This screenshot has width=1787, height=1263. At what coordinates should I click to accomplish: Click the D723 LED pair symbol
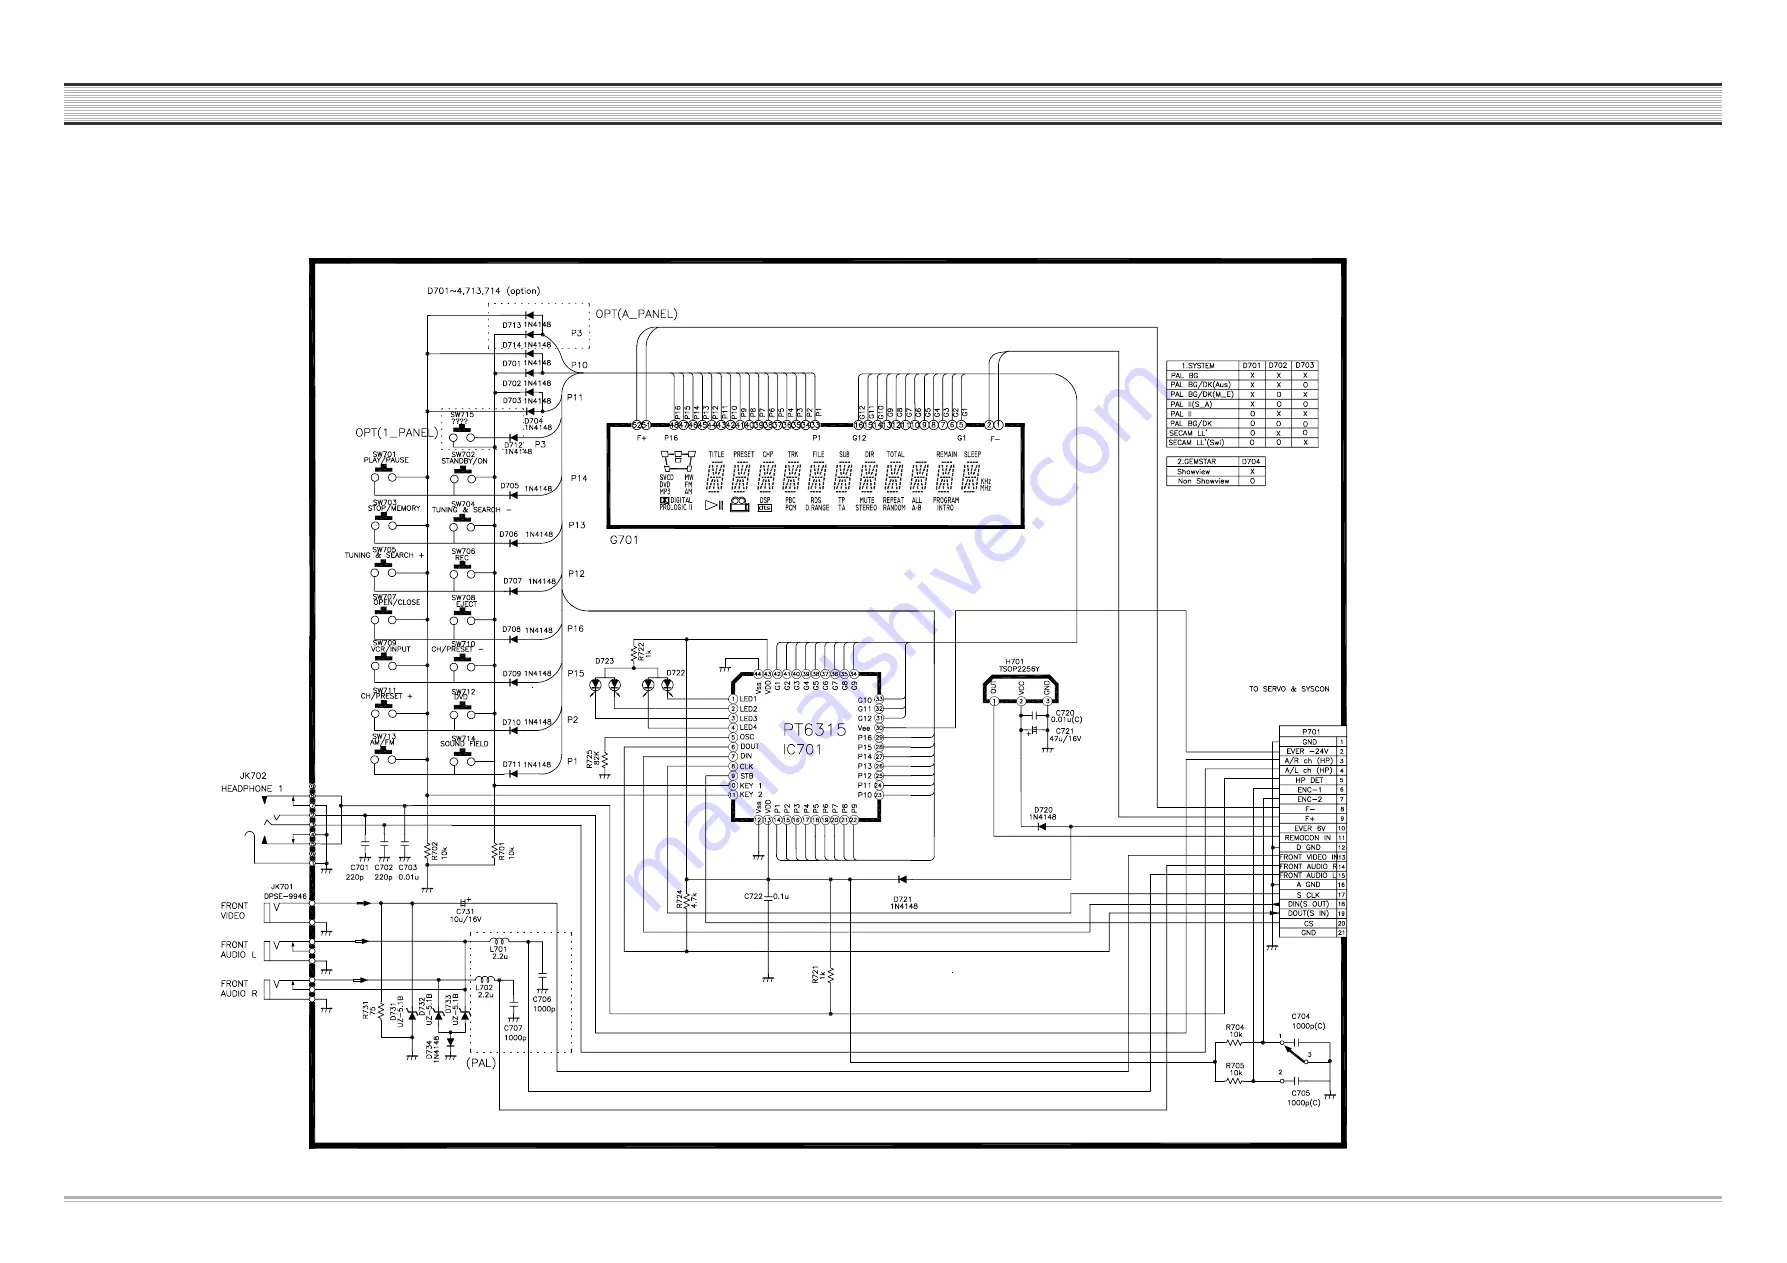(x=605, y=685)
